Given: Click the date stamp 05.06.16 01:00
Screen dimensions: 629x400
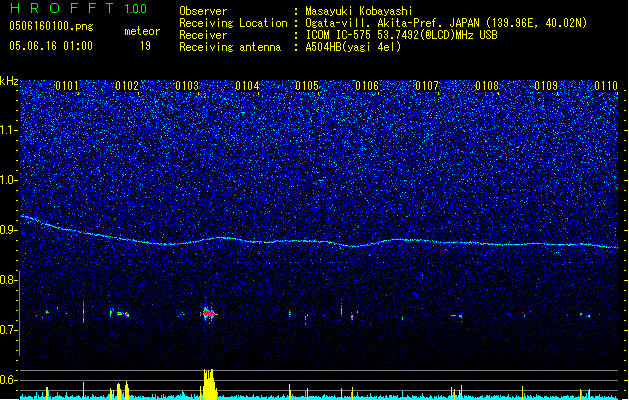Looking at the screenshot, I should pos(51,46).
